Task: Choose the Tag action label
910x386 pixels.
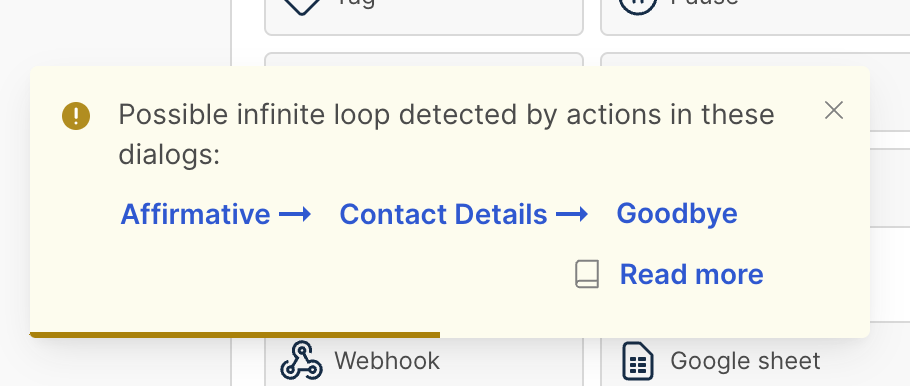Action: pos(355,3)
